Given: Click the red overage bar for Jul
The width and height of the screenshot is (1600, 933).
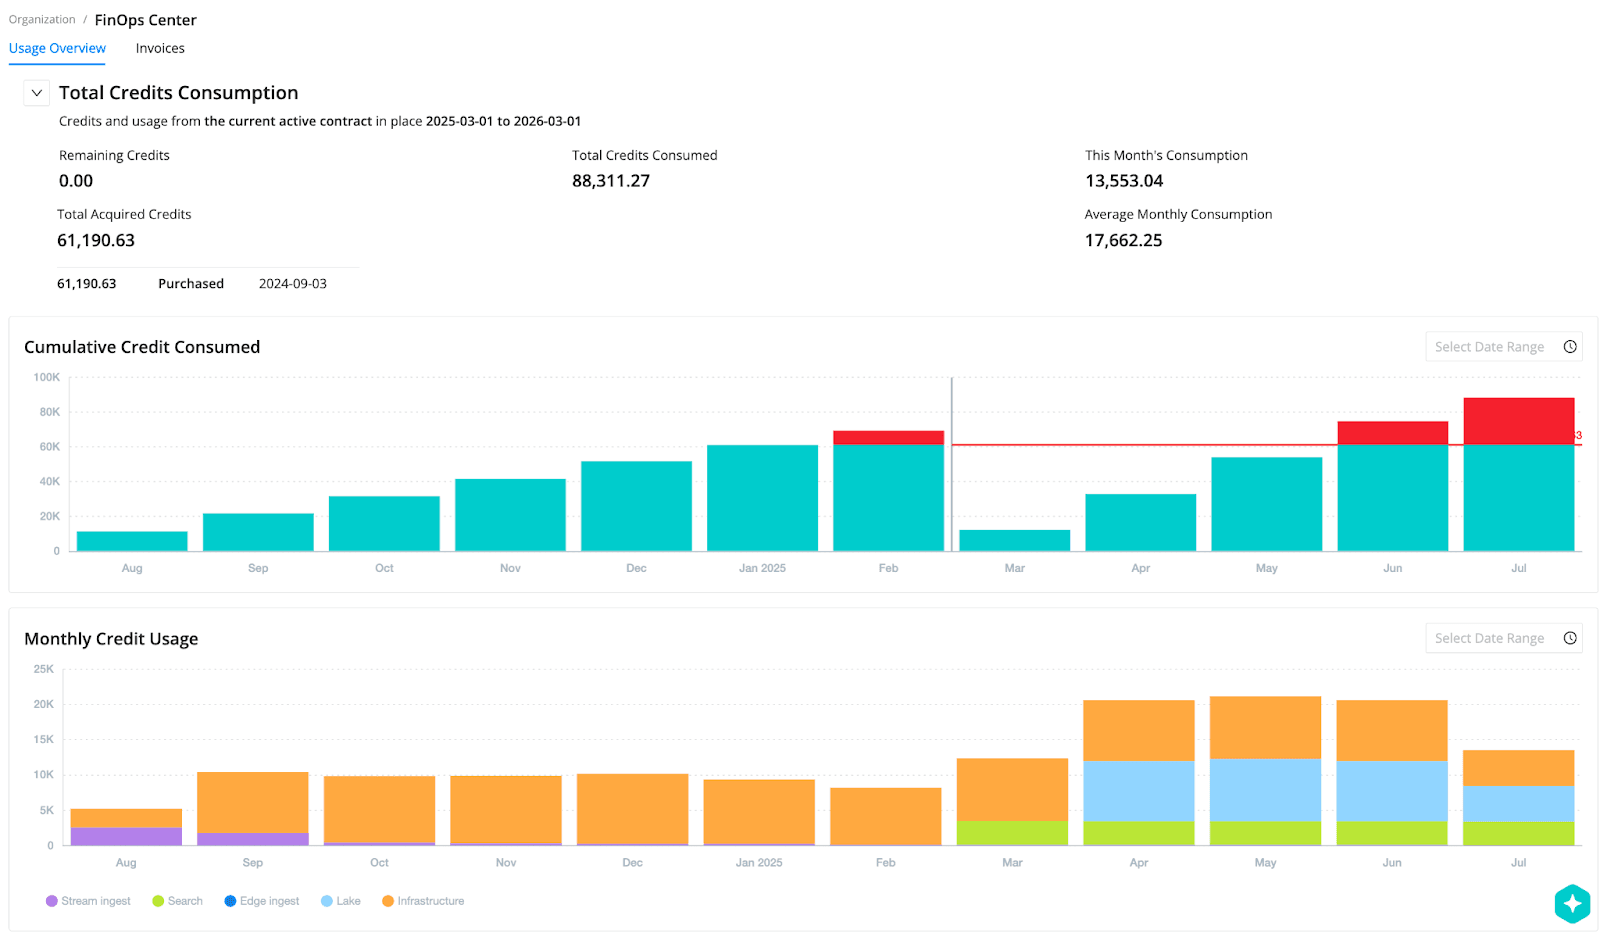Looking at the screenshot, I should [1518, 421].
